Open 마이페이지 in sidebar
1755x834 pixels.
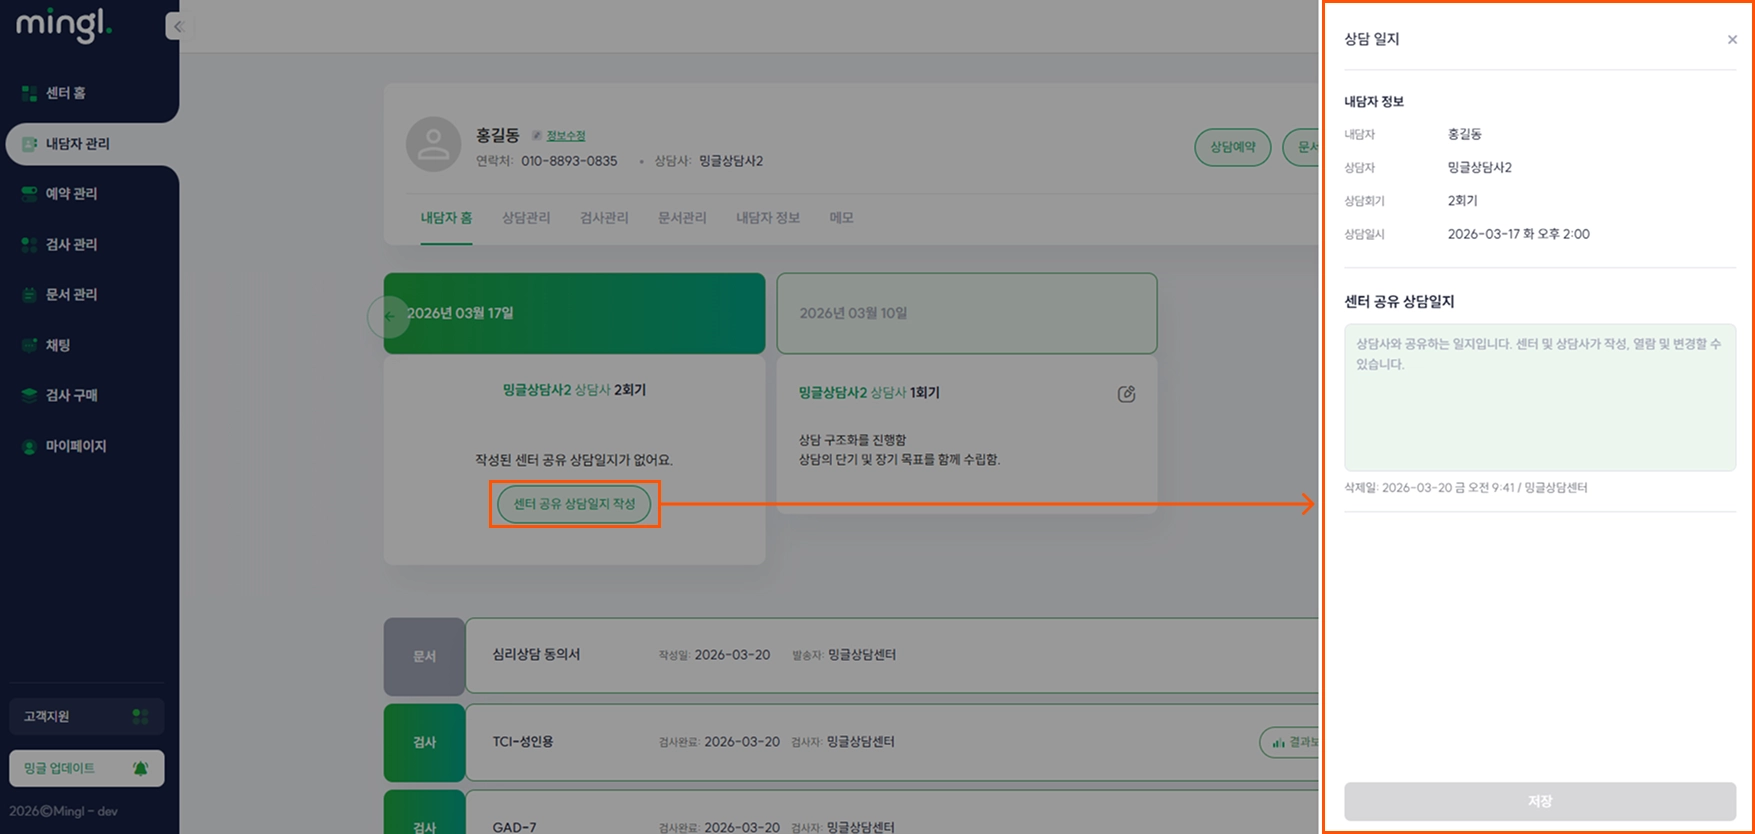coord(76,446)
